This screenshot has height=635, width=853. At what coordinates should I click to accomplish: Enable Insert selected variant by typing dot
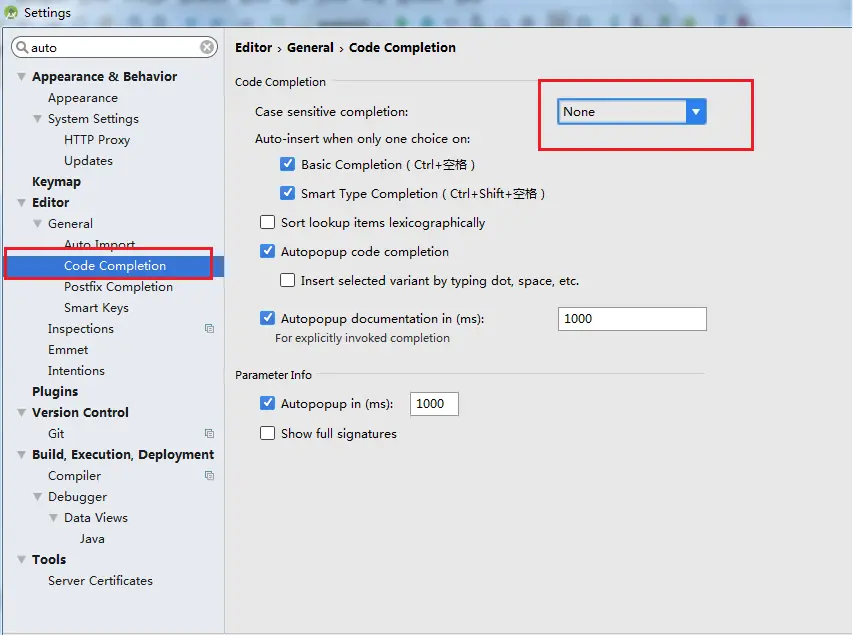287,280
